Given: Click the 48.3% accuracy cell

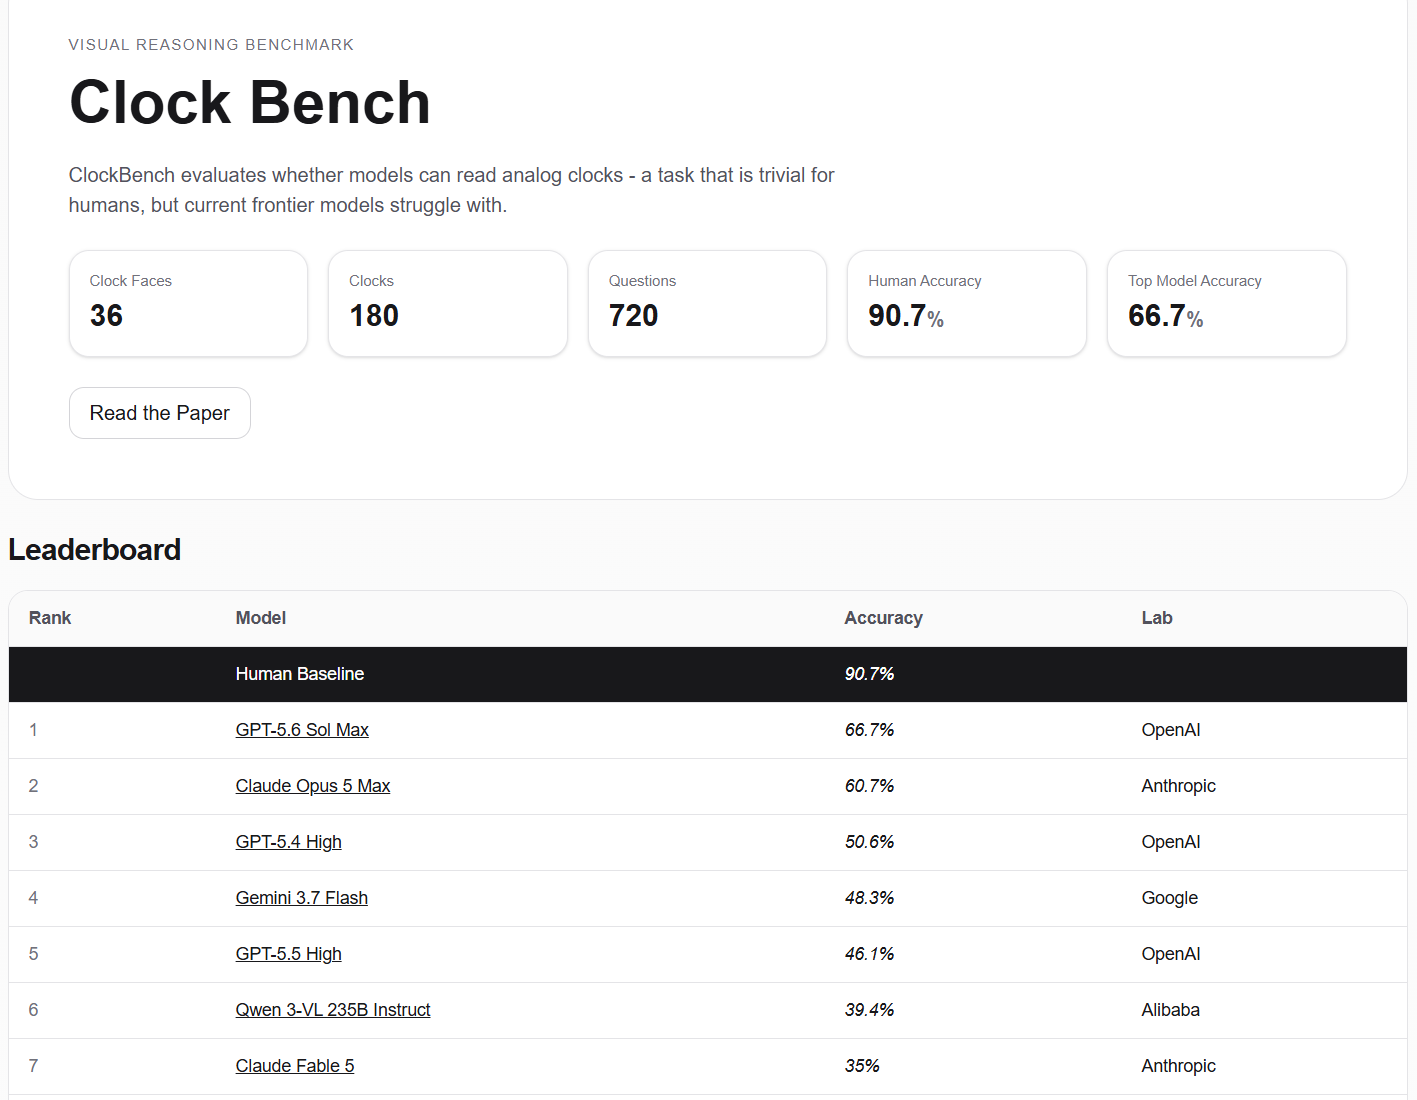Looking at the screenshot, I should (870, 898).
